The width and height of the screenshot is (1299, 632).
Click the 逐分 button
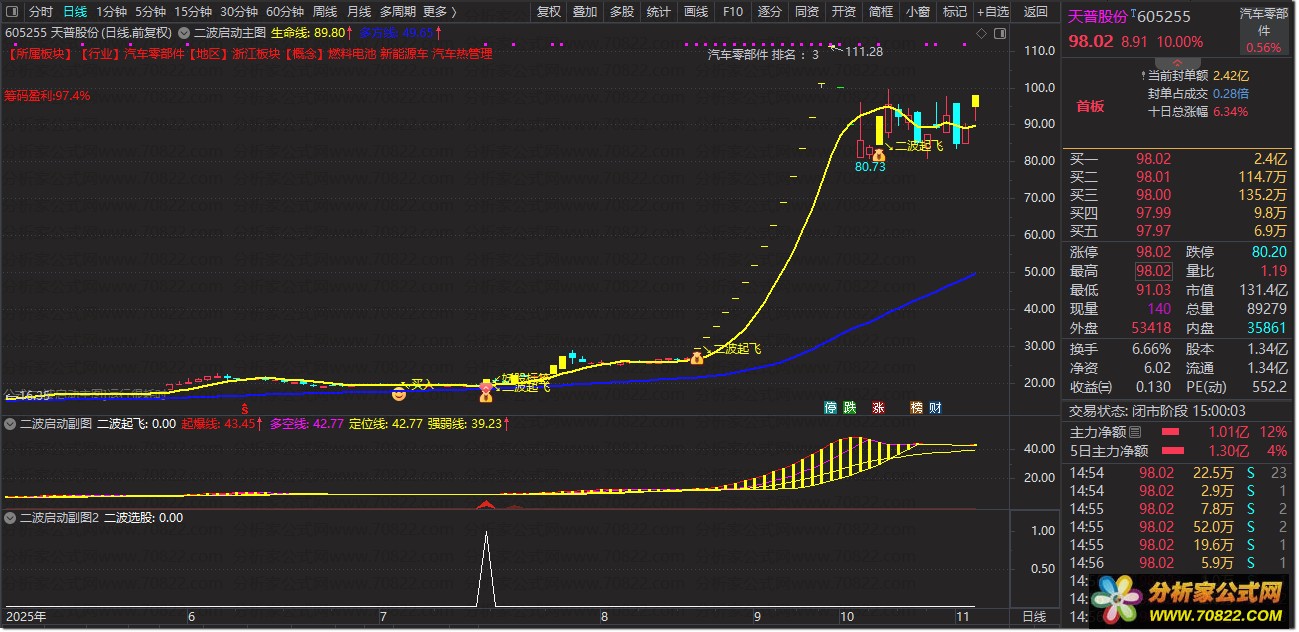coord(770,12)
